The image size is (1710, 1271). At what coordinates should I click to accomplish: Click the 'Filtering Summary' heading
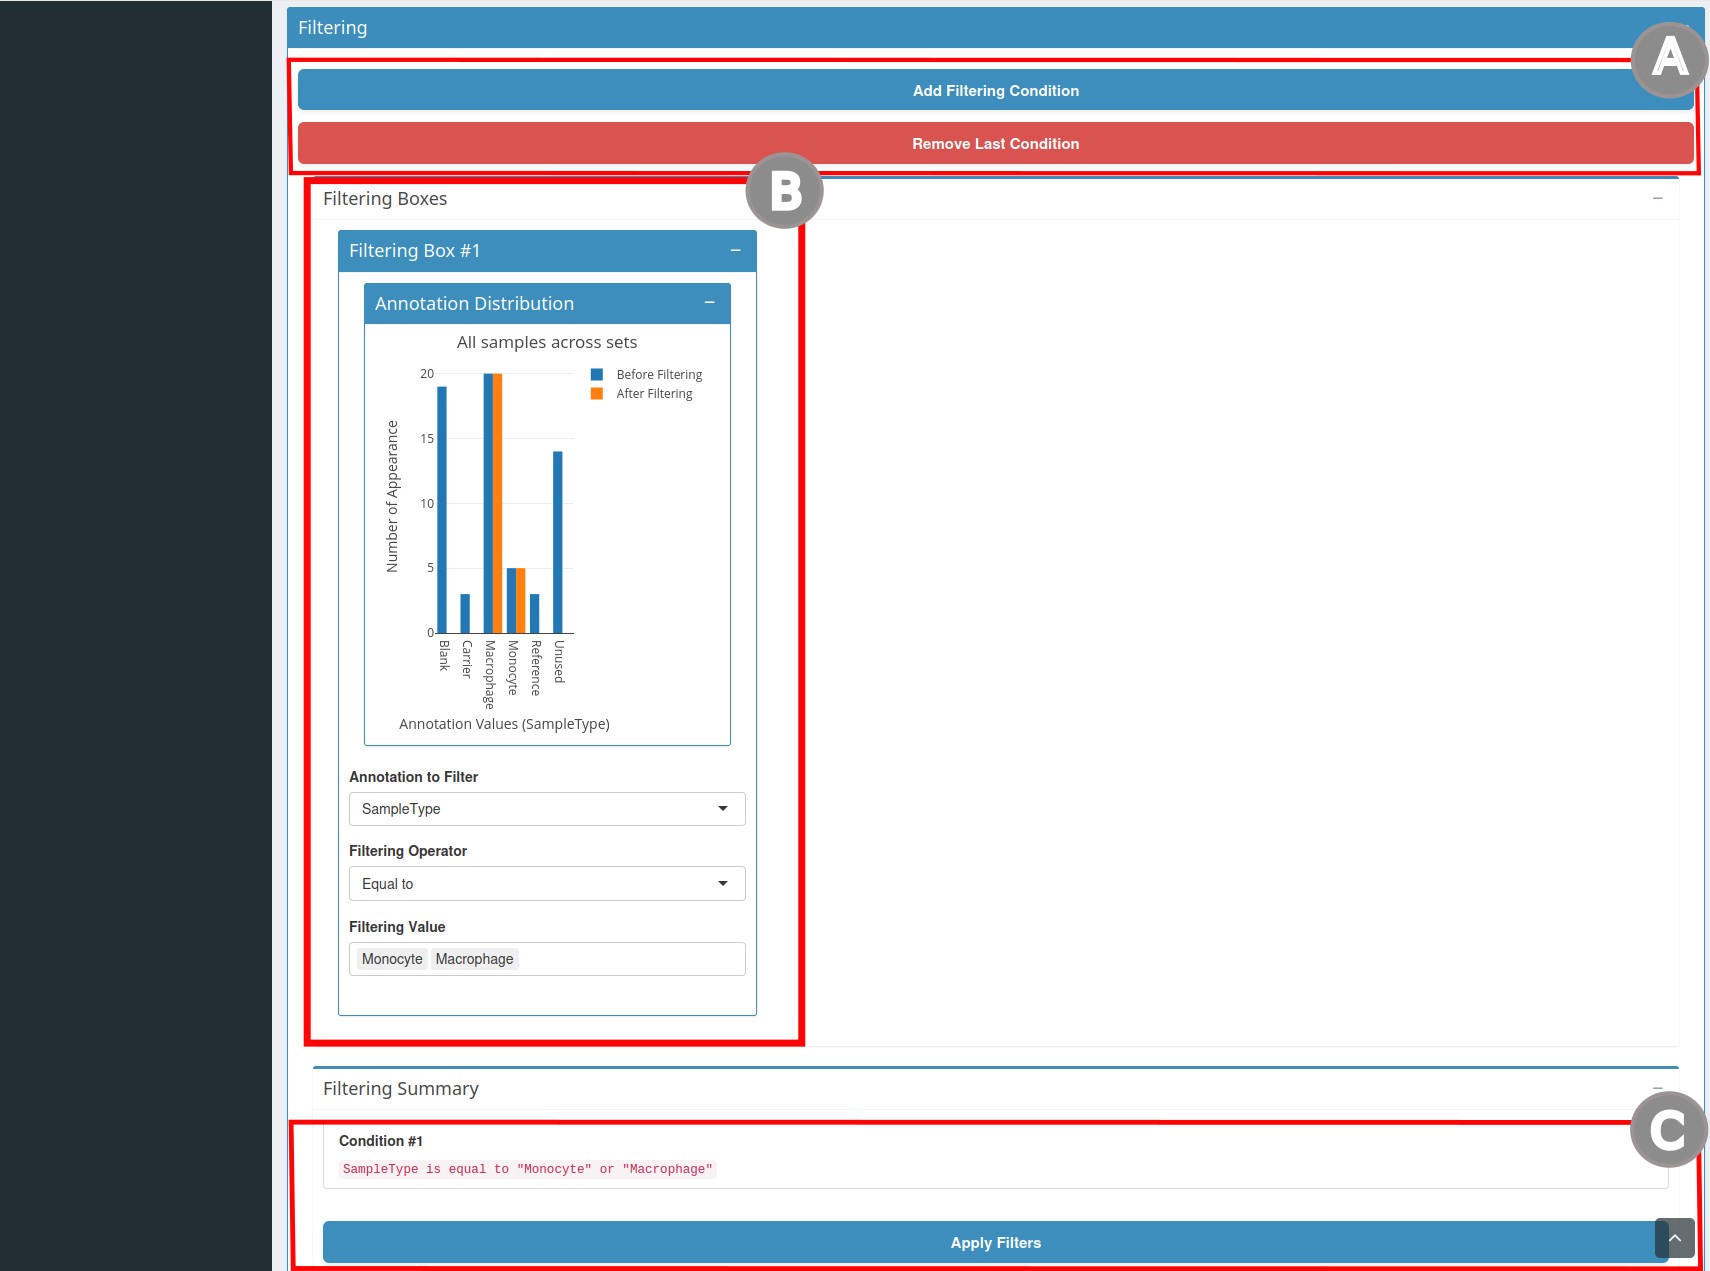(401, 1088)
